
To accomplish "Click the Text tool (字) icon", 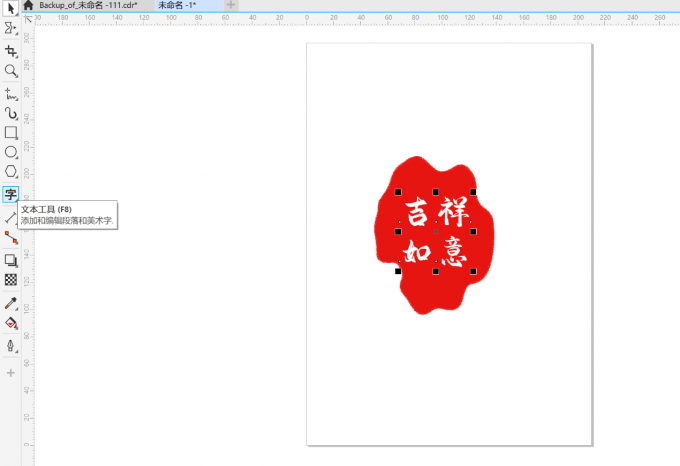I will point(10,194).
